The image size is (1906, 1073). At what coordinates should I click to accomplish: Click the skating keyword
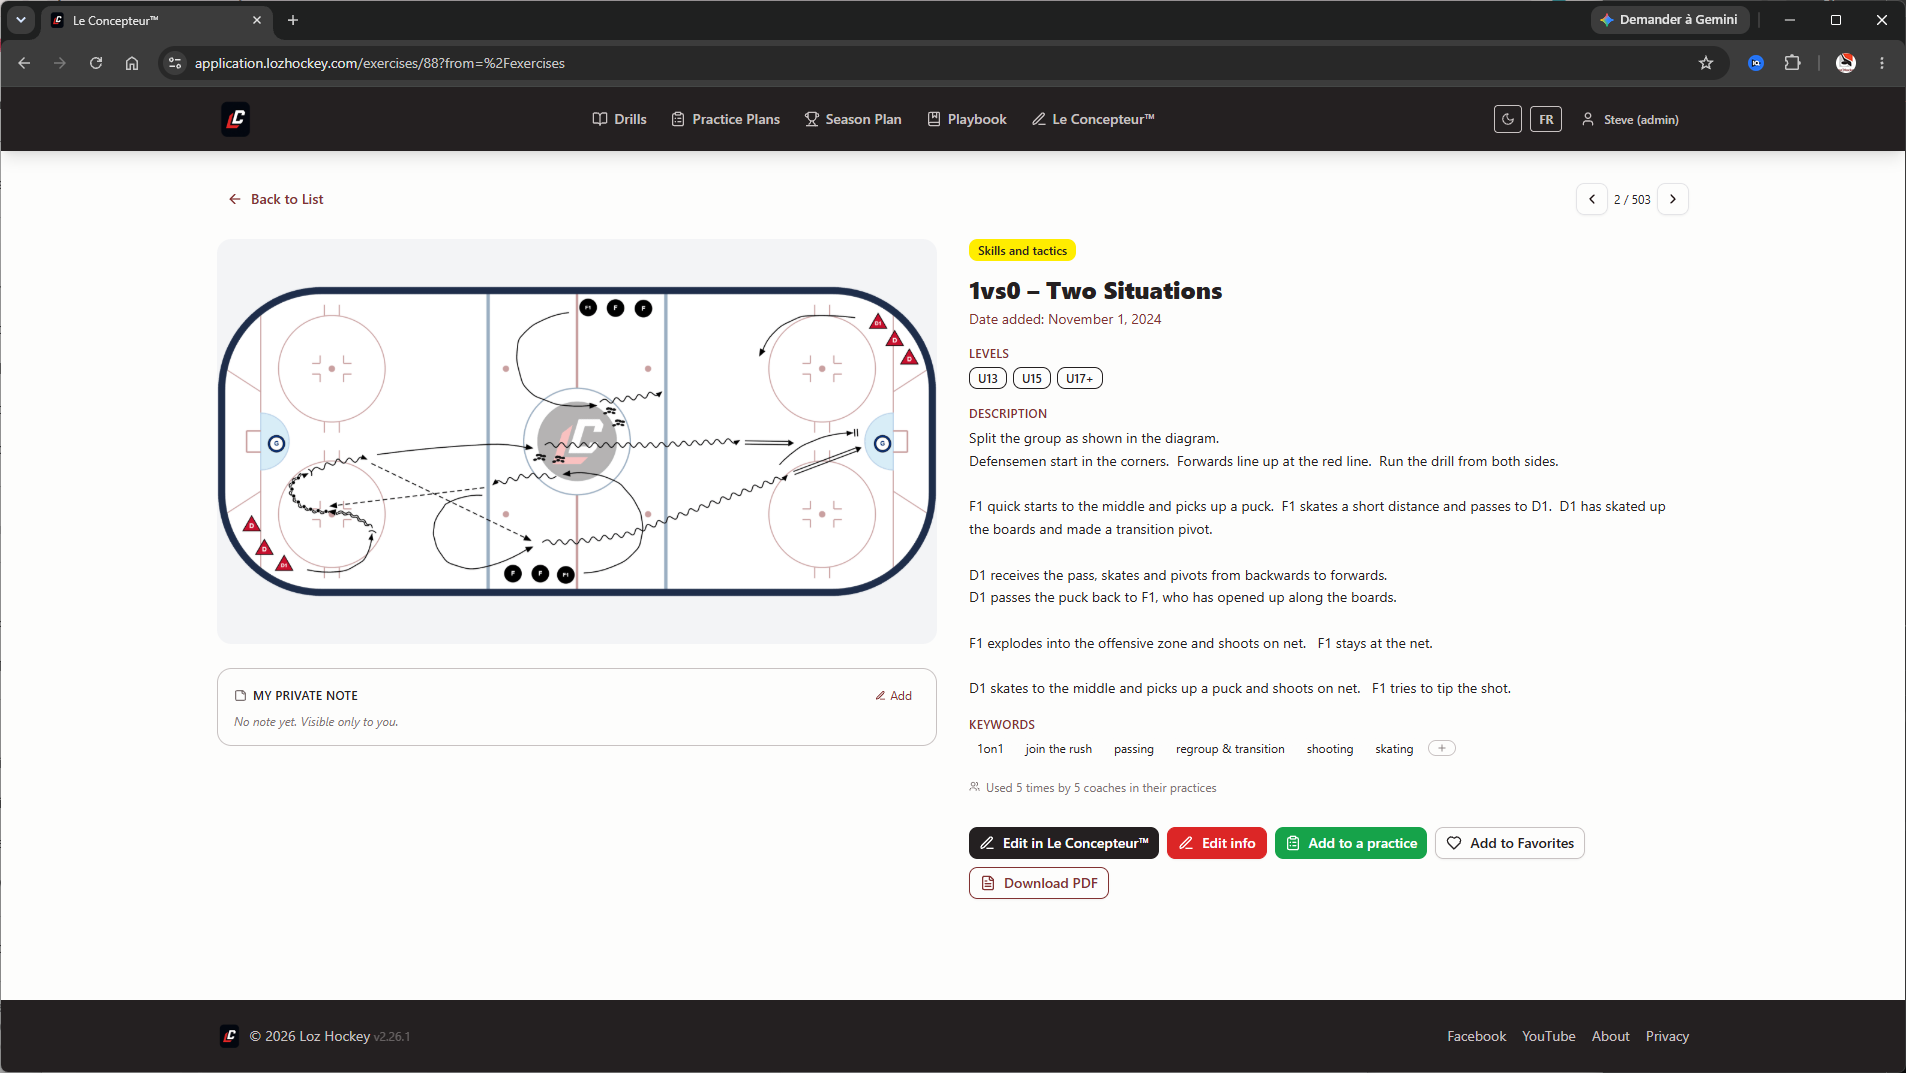pos(1394,749)
